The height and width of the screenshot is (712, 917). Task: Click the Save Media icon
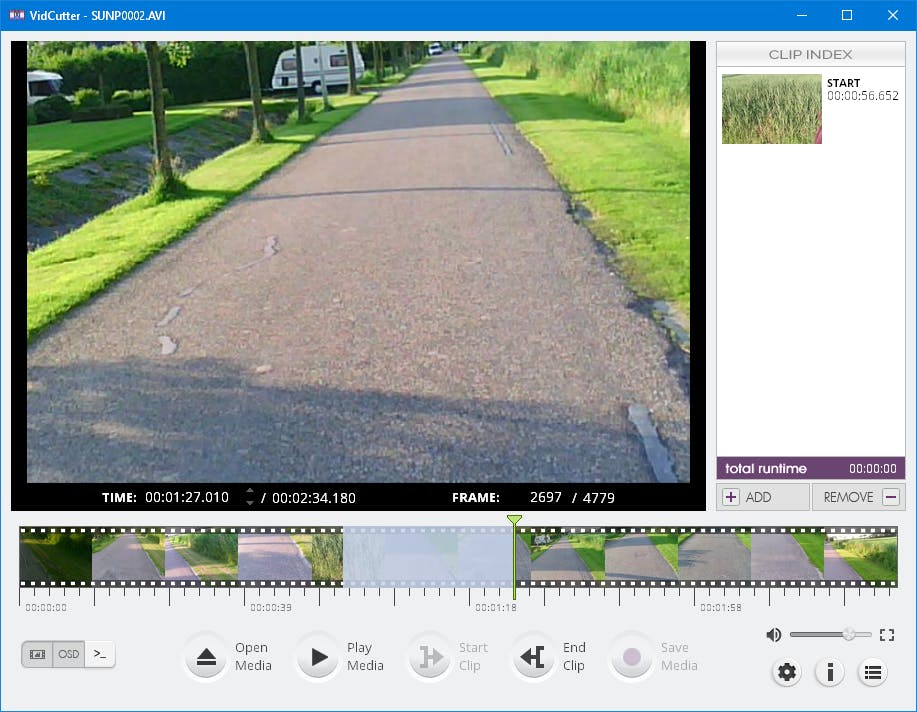(x=630, y=656)
